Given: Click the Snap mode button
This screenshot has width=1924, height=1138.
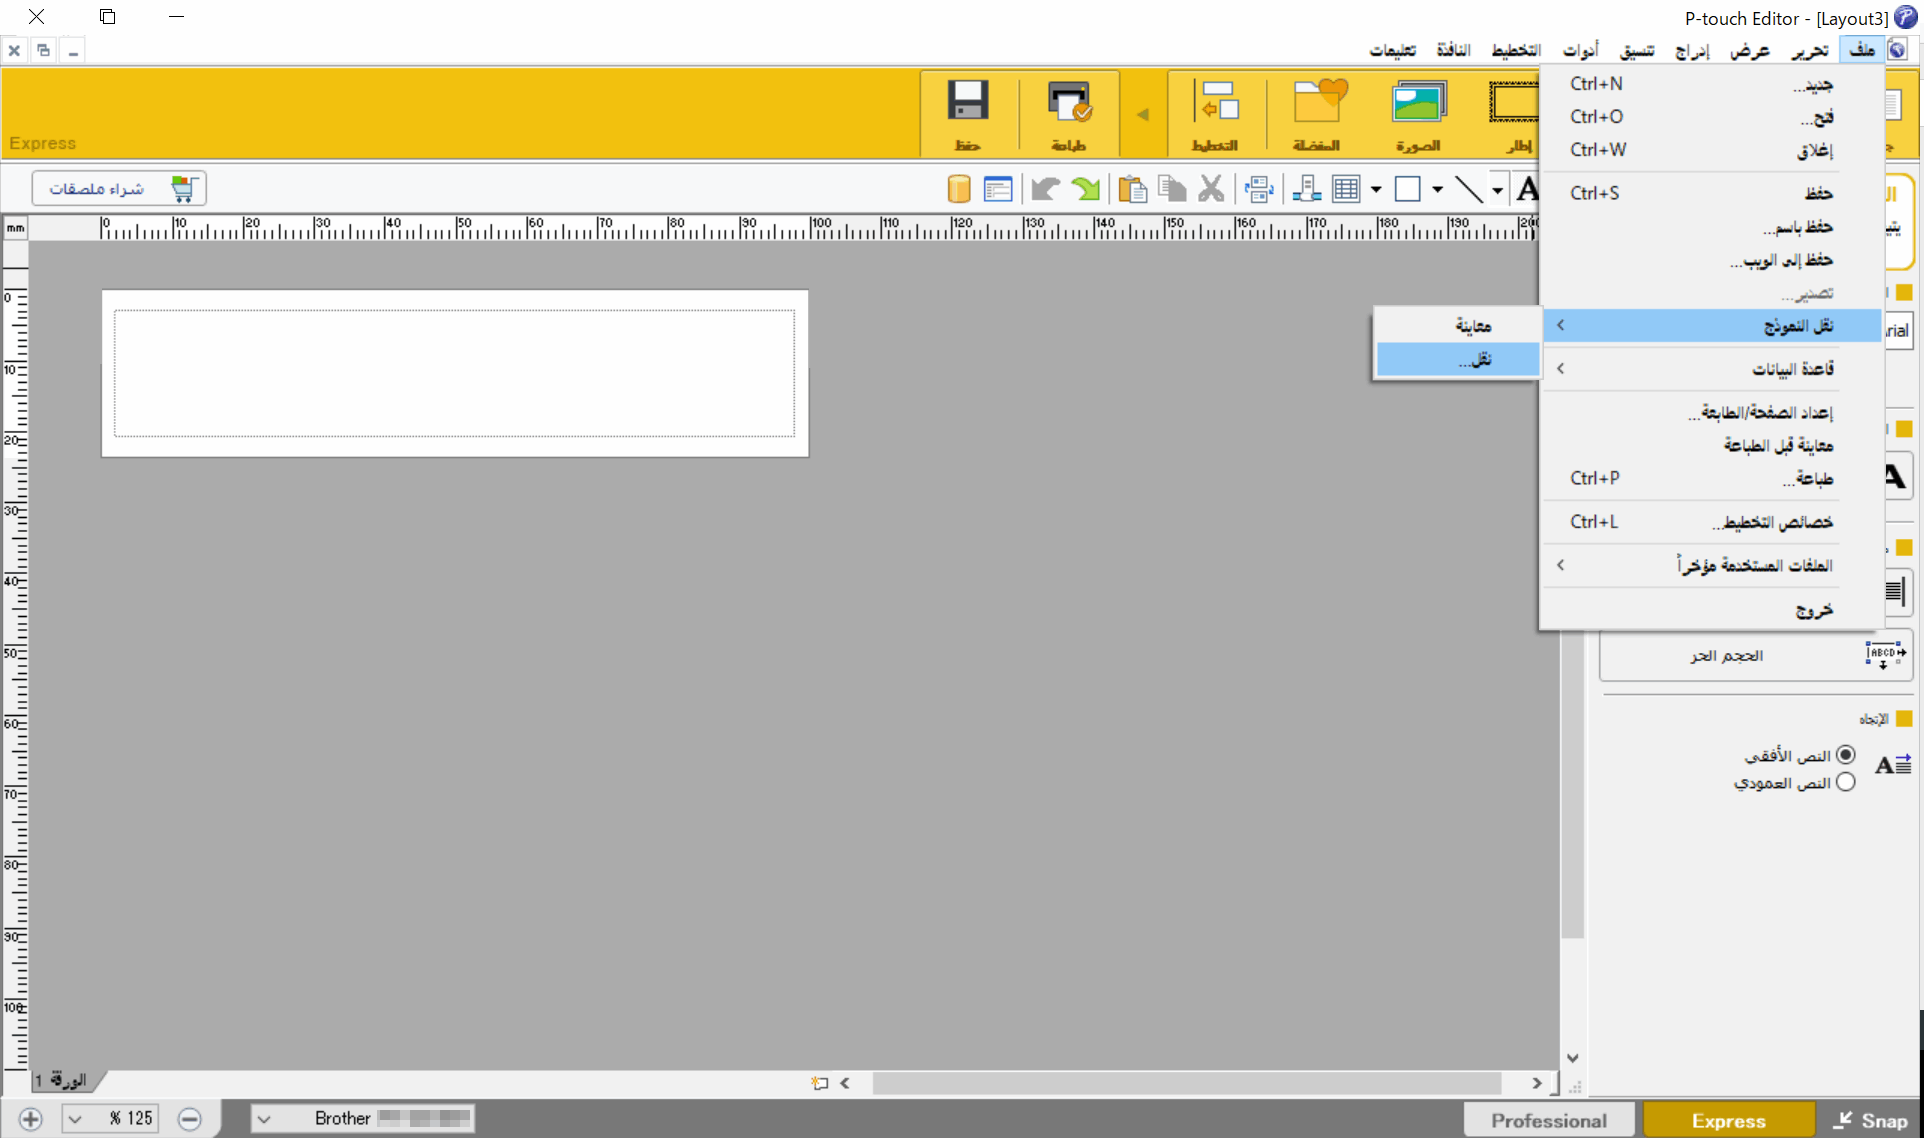Looking at the screenshot, I should tap(1870, 1120).
